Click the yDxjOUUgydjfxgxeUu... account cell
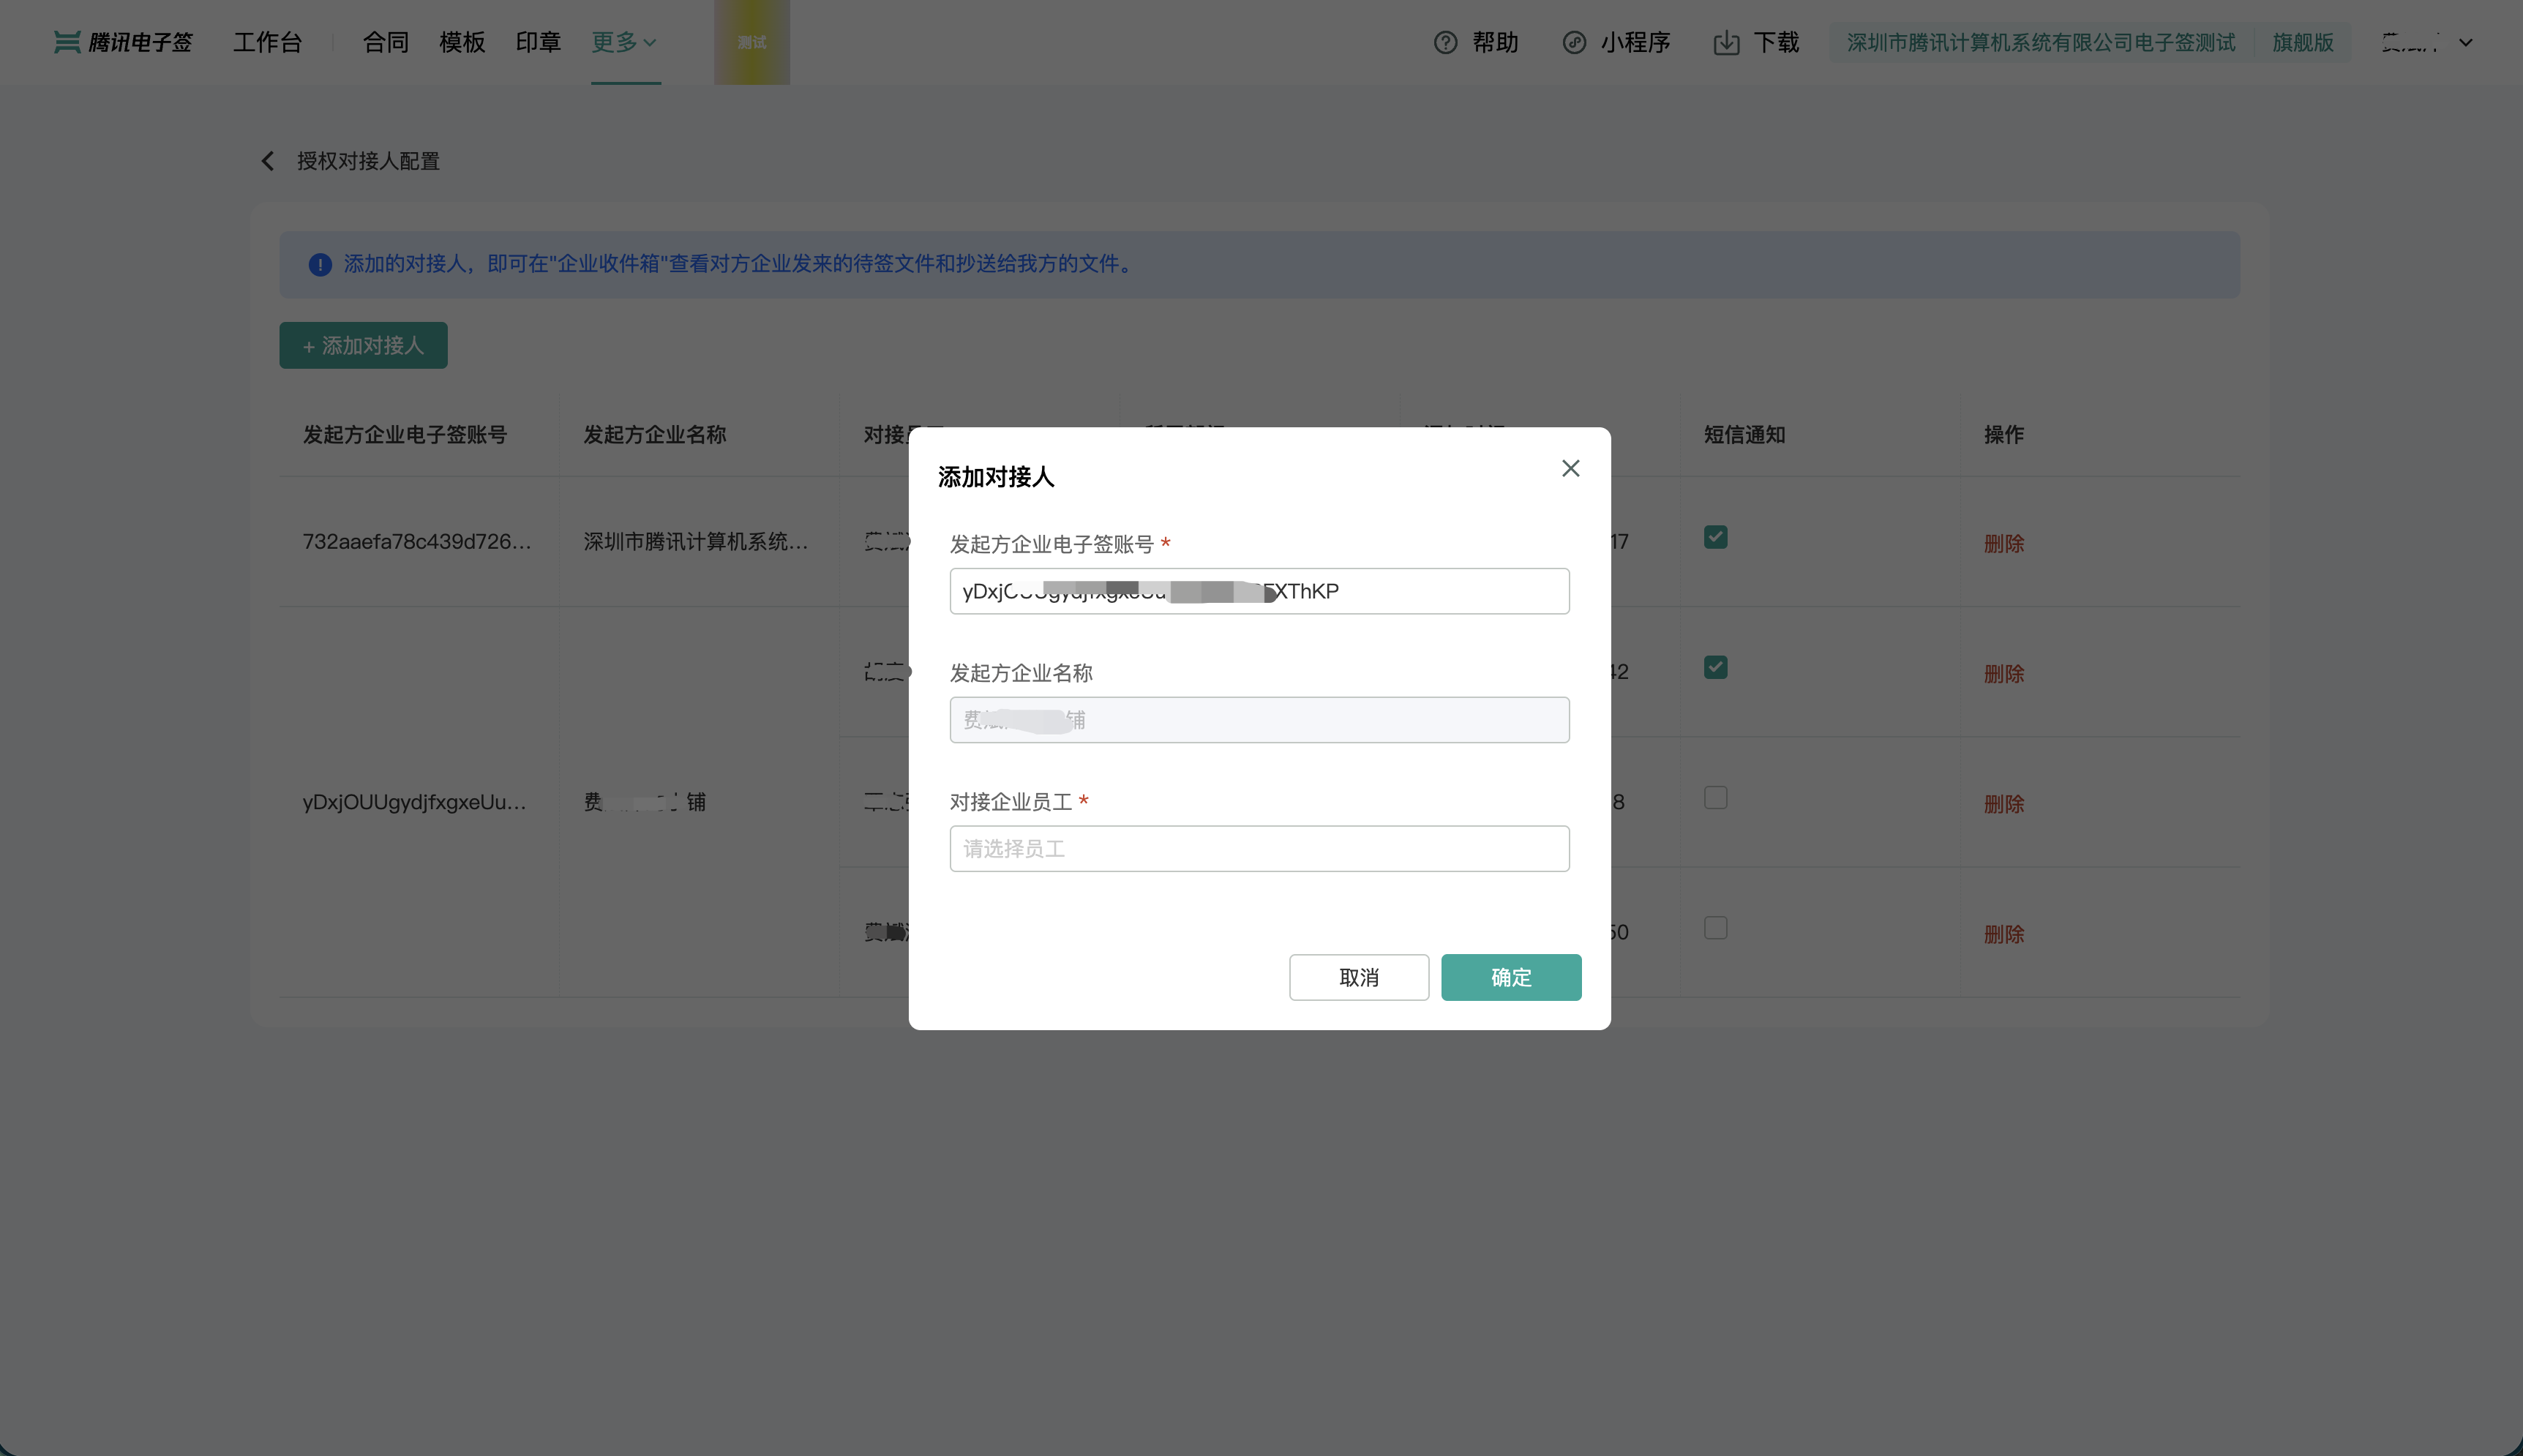 click(x=415, y=802)
